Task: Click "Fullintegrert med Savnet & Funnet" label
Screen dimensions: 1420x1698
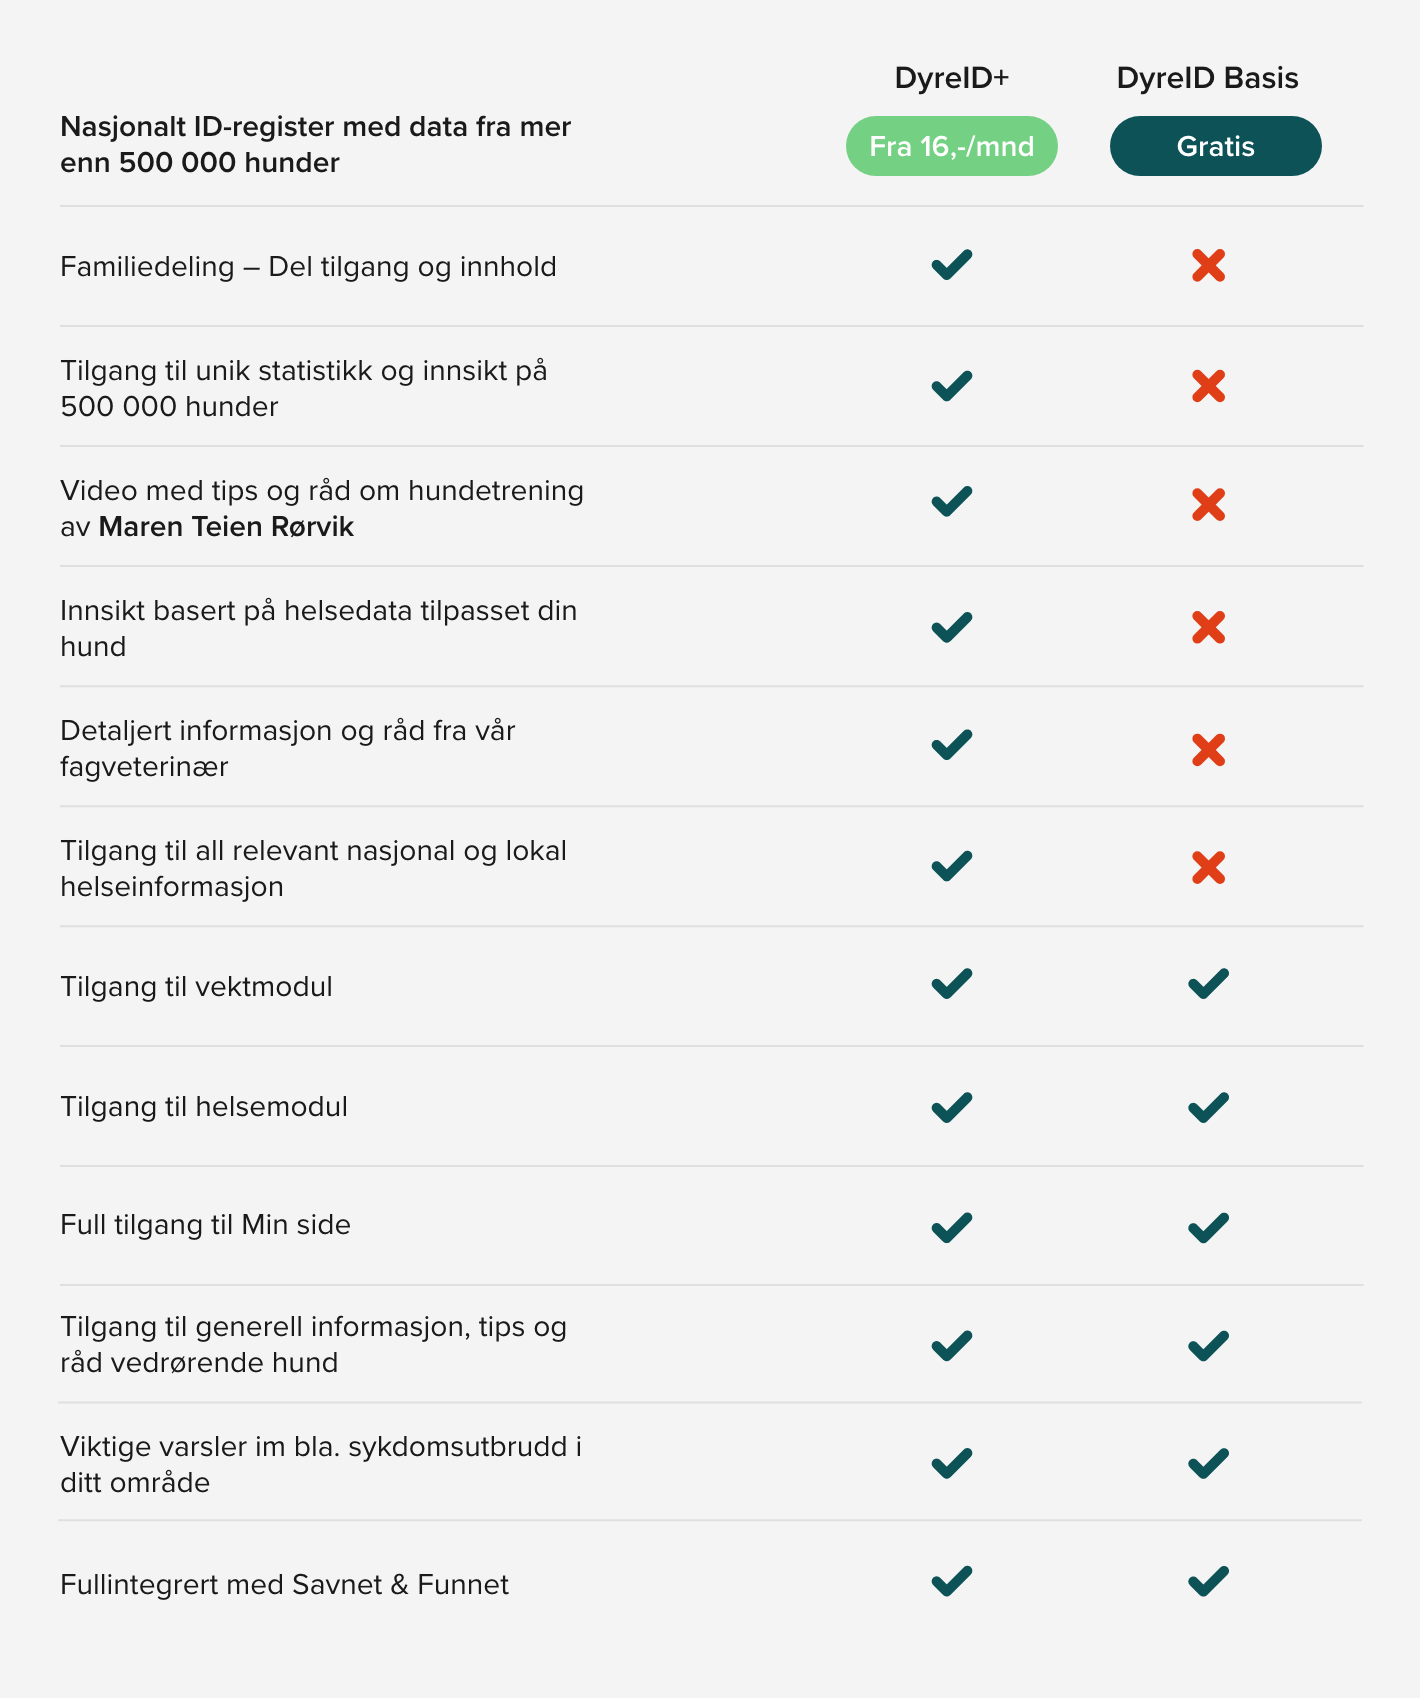Action: tap(284, 1585)
